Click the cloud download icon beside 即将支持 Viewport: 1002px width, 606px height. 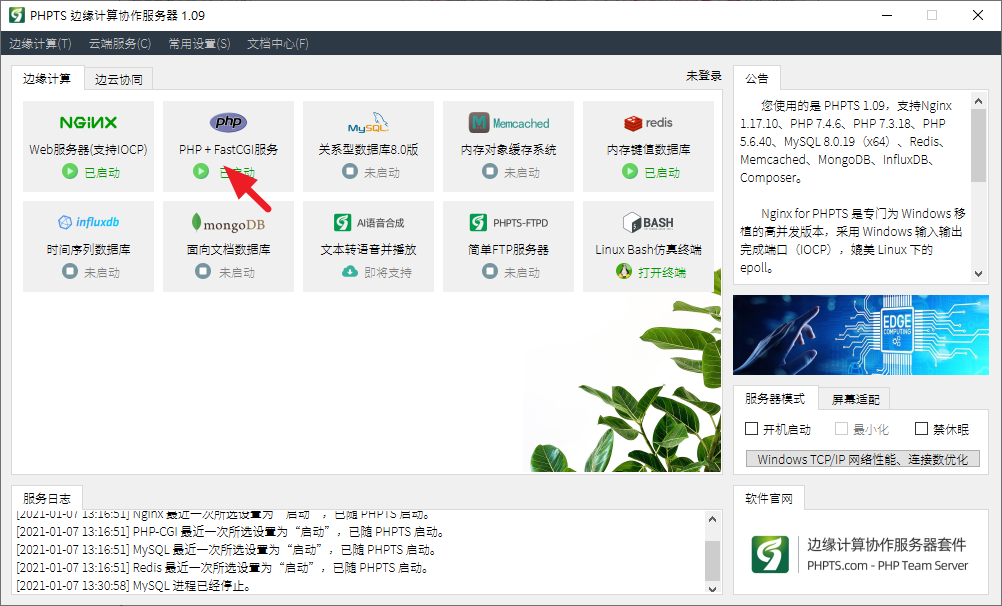coord(350,272)
